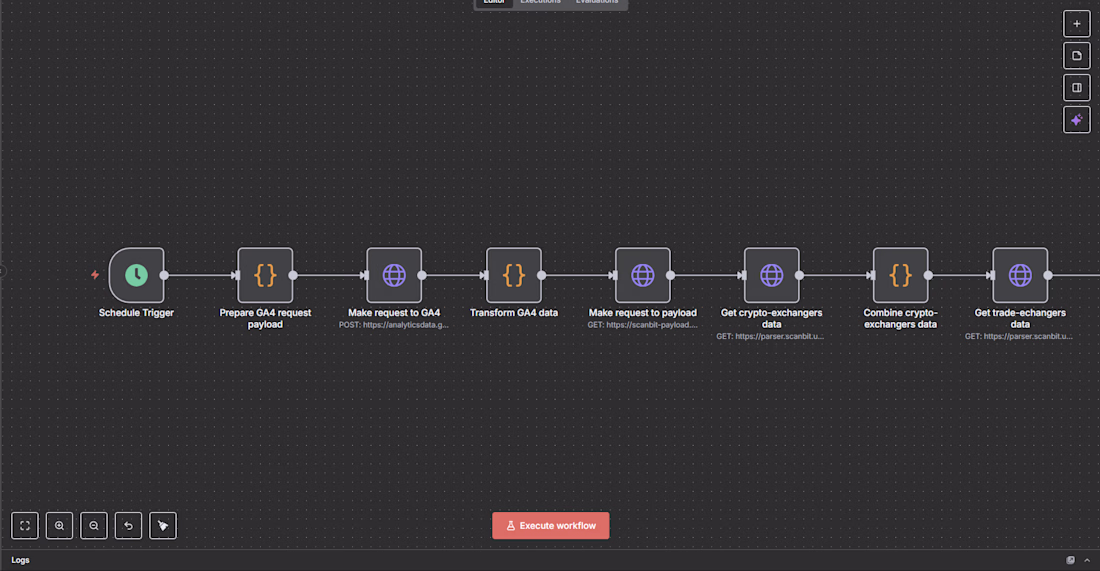Click the "Combine crypto-exchangers data" label
1100x571 pixels.
(x=901, y=318)
